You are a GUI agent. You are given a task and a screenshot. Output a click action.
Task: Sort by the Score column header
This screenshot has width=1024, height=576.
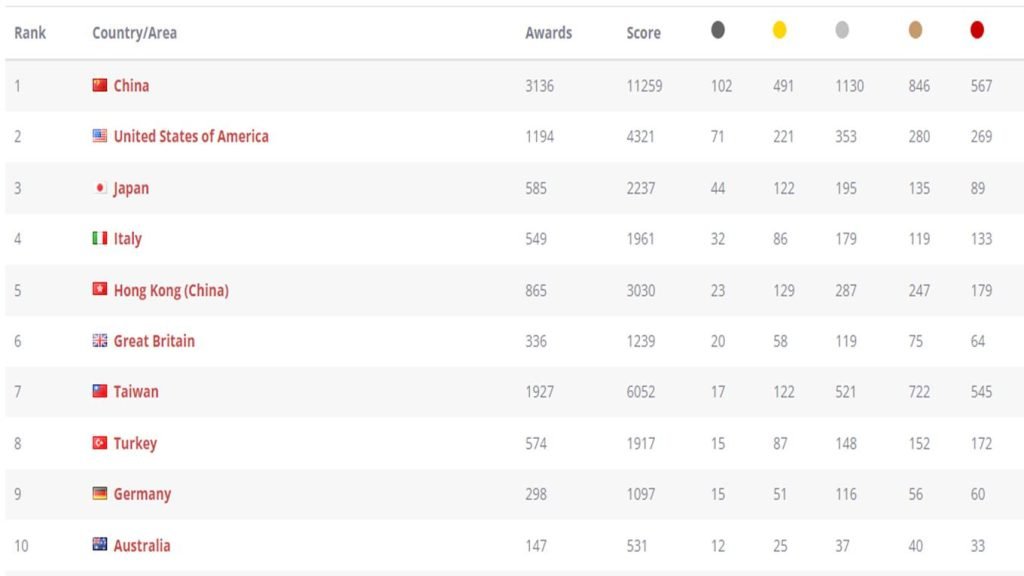(643, 33)
